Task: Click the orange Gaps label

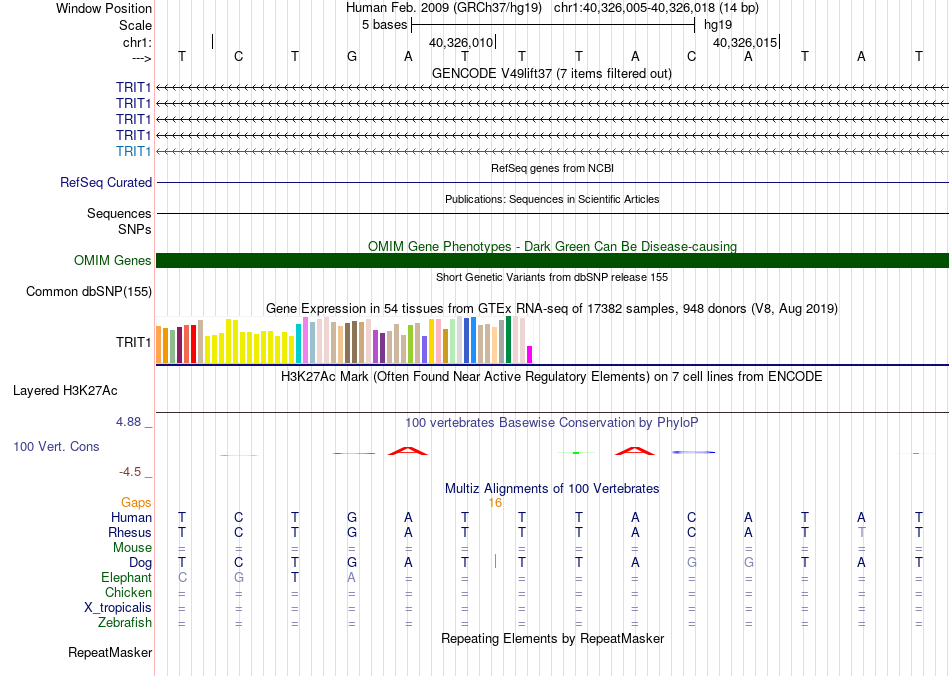Action: click(x=136, y=502)
